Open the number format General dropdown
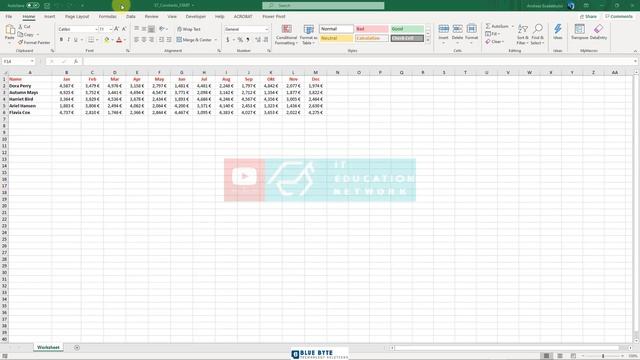Image resolution: width=640 pixels, height=360 pixels. point(267,29)
